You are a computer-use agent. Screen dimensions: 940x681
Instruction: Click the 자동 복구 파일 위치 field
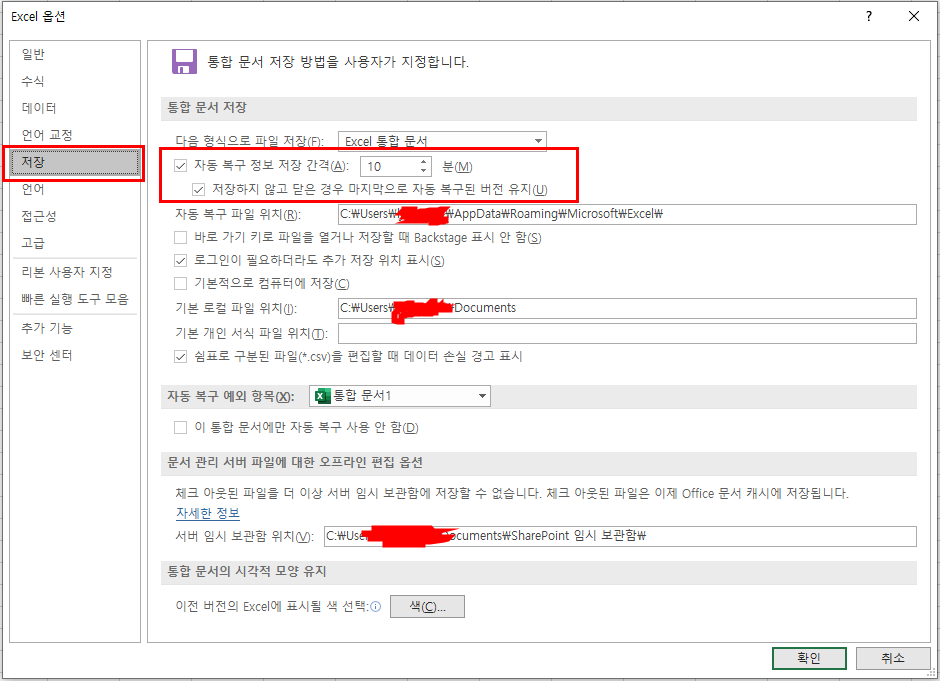[x=627, y=214]
